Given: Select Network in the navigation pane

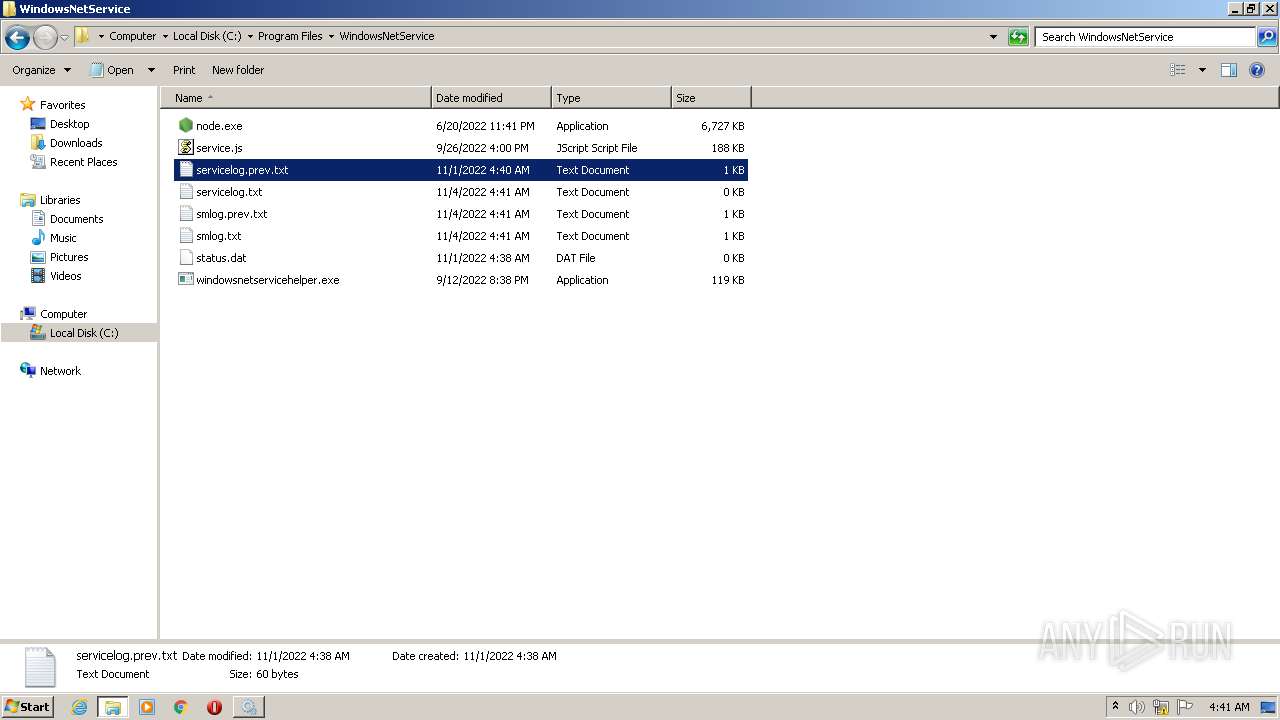Looking at the screenshot, I should (x=60, y=371).
